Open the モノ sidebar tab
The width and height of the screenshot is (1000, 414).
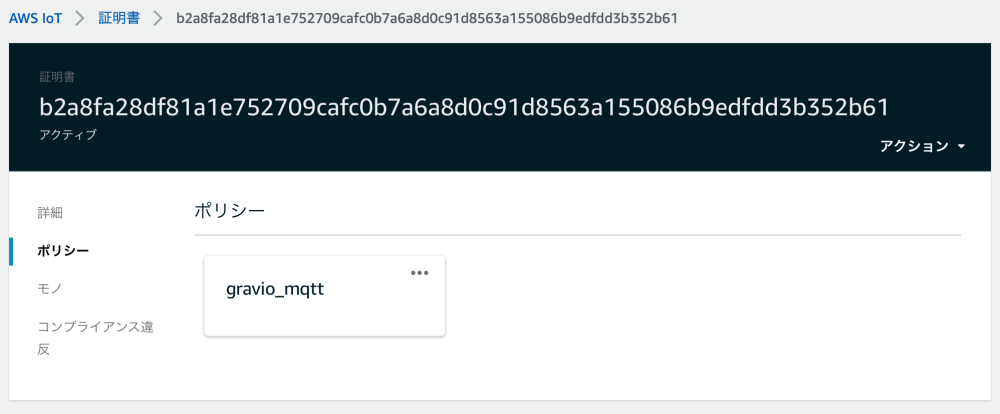[x=50, y=289]
